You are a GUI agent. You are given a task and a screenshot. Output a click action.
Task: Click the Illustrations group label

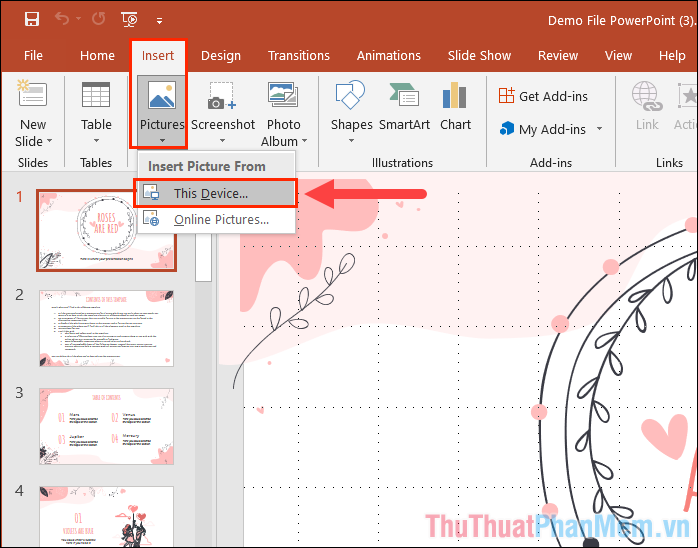tap(402, 163)
